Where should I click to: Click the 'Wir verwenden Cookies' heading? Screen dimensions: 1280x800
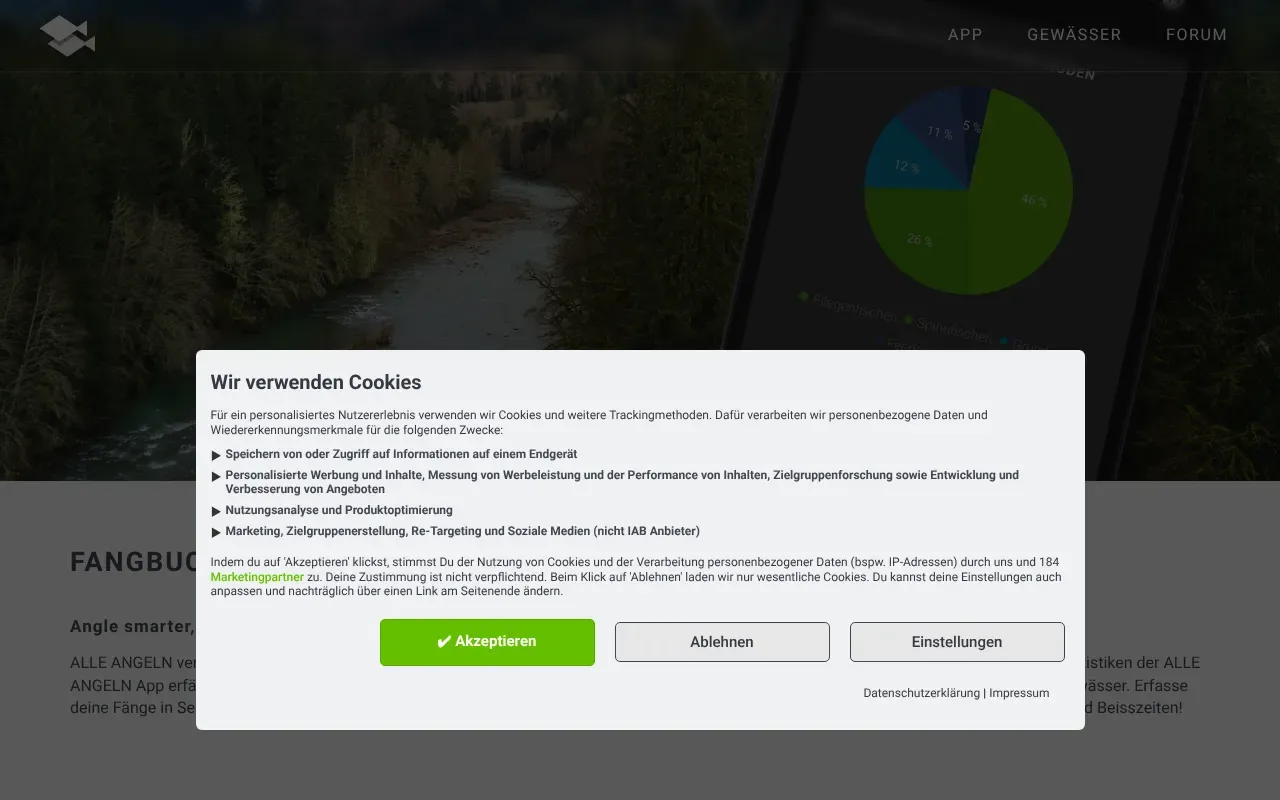(x=316, y=382)
